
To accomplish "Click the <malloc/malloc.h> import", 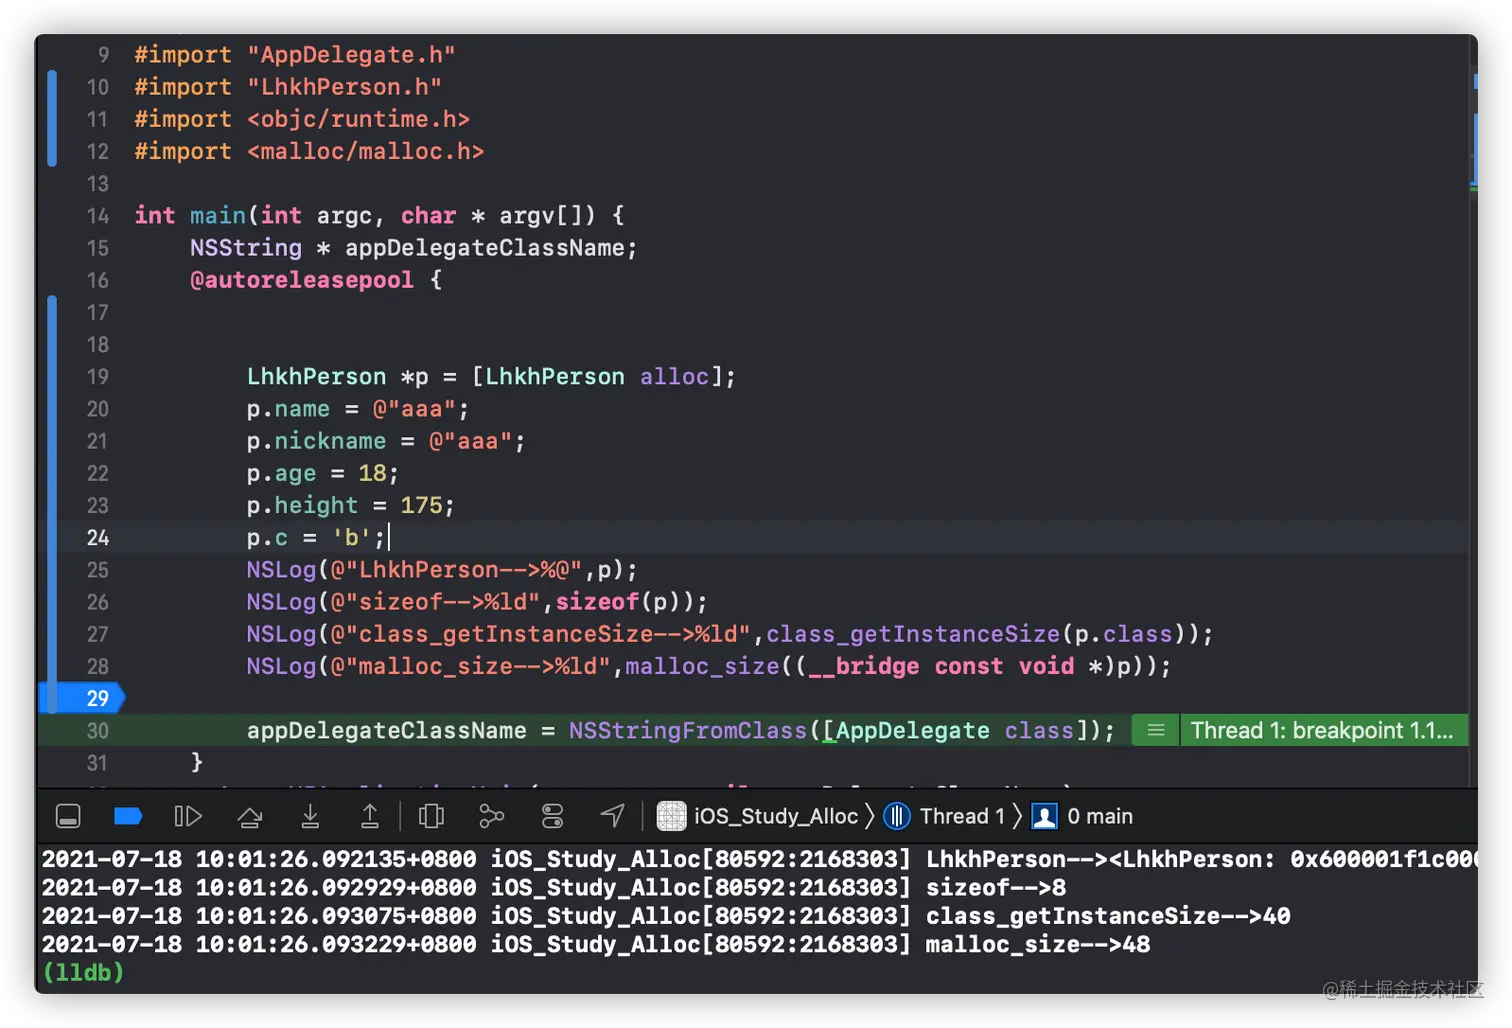I will click(365, 151).
